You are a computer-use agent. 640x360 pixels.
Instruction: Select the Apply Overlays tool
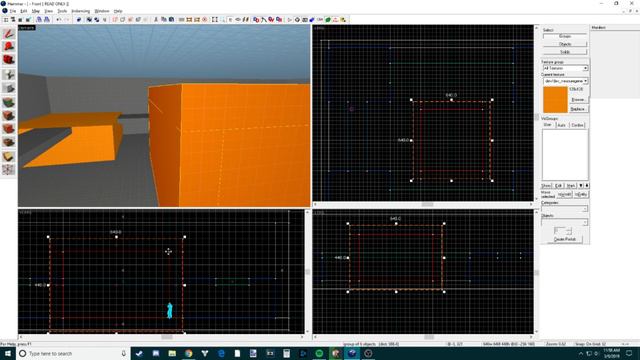(9, 142)
